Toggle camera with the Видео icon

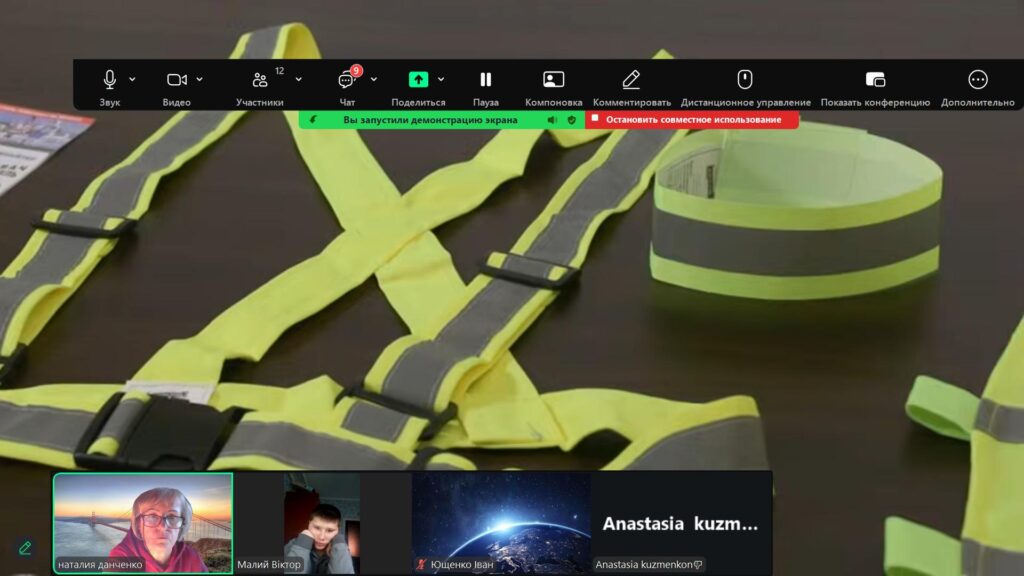(x=176, y=80)
